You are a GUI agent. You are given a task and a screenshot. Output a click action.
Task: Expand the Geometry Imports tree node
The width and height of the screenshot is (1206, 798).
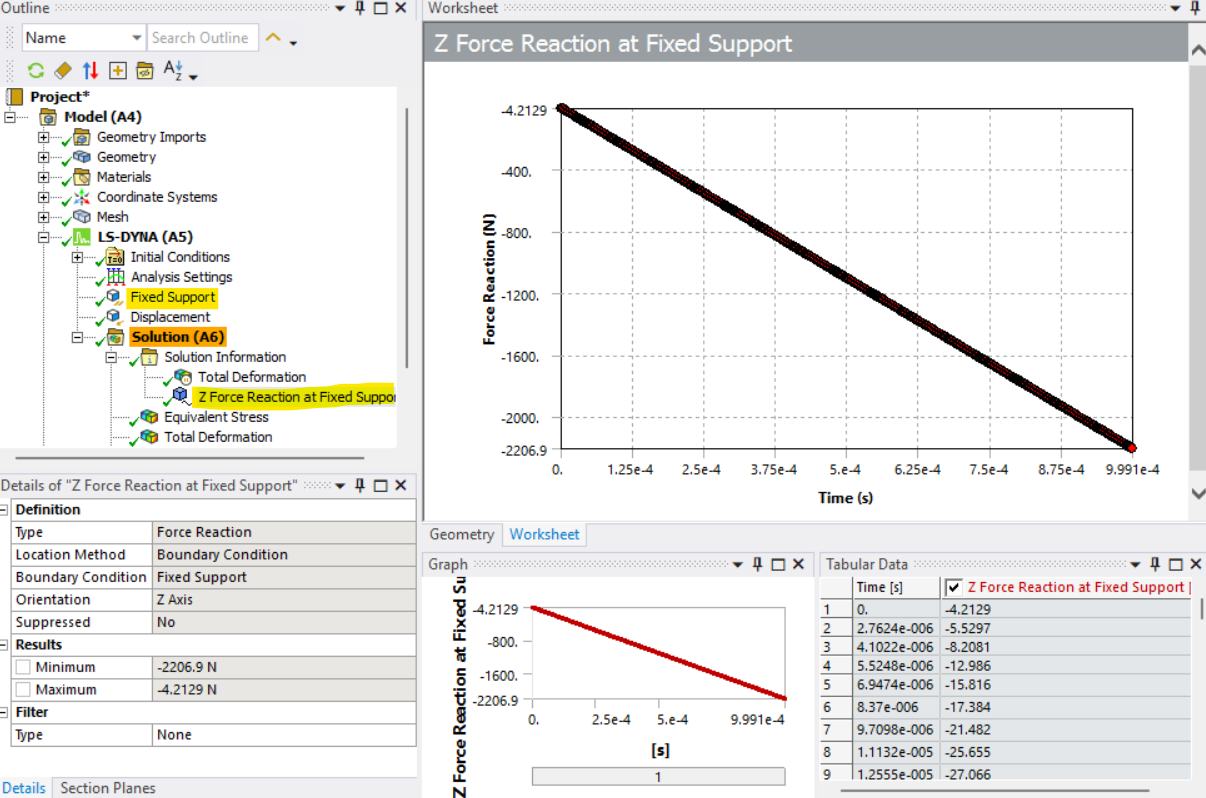(43, 137)
